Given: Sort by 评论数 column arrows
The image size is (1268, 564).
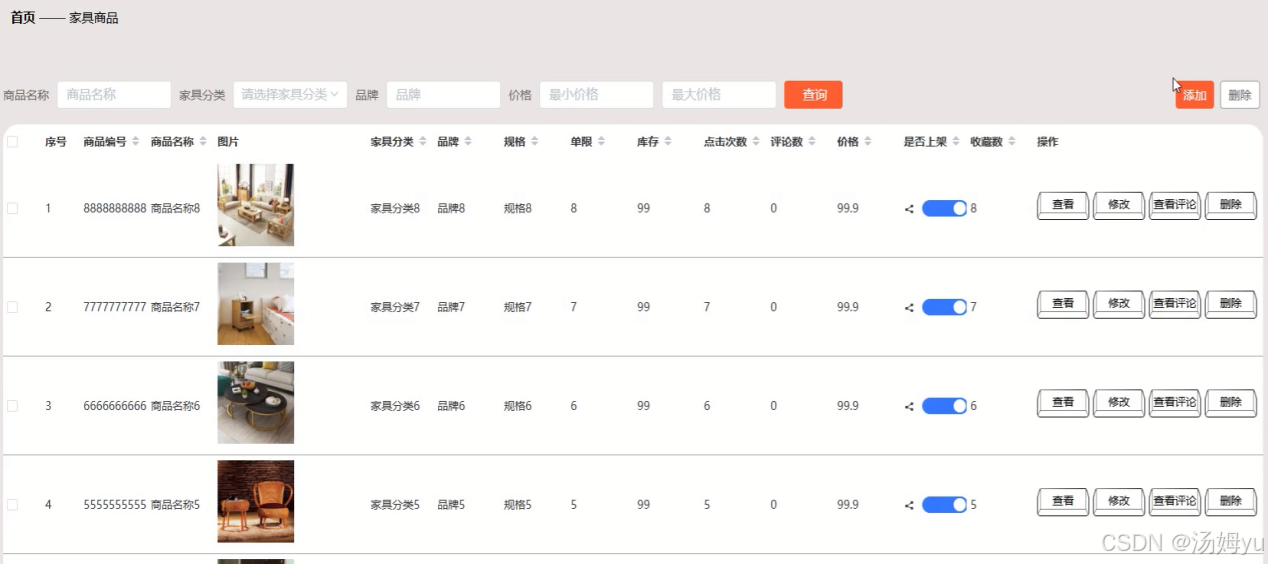Looking at the screenshot, I should pyautogui.click(x=812, y=142).
